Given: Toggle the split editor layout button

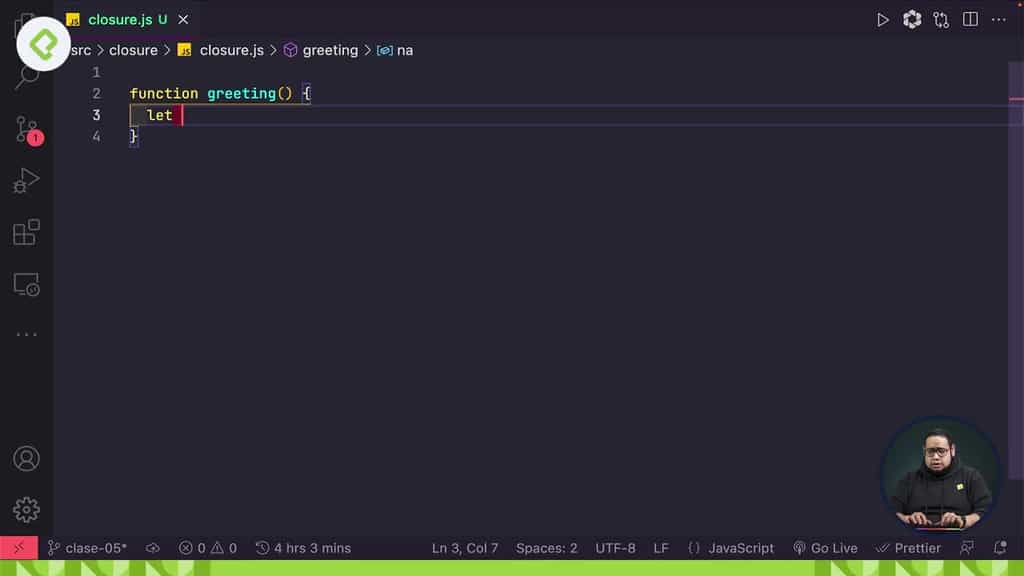Looking at the screenshot, I should pyautogui.click(x=969, y=19).
